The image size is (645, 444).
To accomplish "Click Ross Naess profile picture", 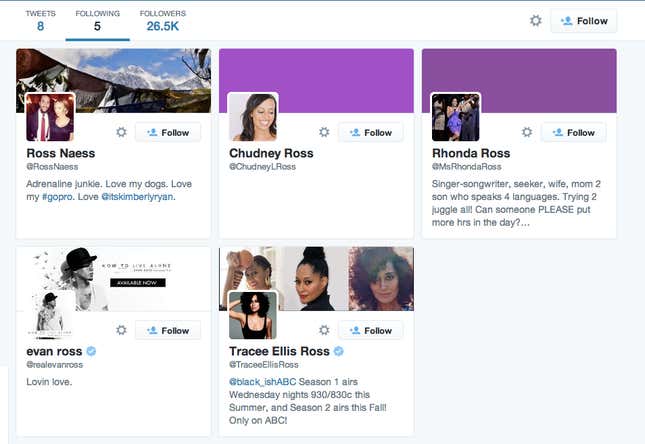I will point(50,117).
